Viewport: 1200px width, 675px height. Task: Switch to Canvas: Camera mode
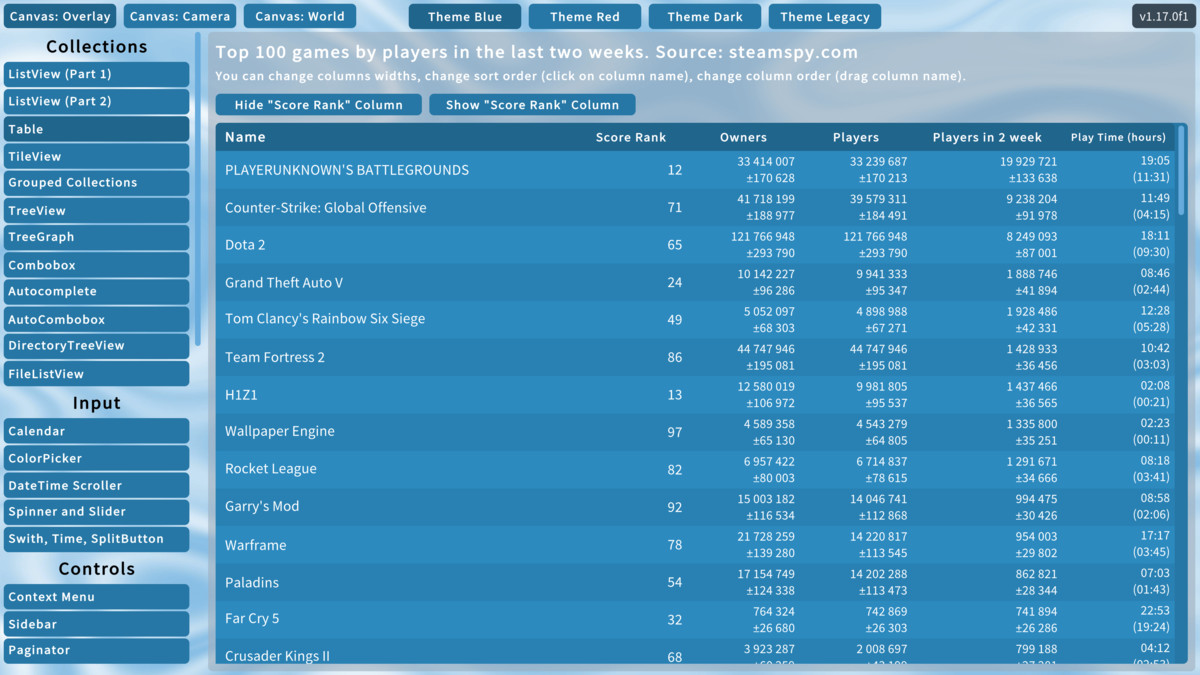(180, 16)
